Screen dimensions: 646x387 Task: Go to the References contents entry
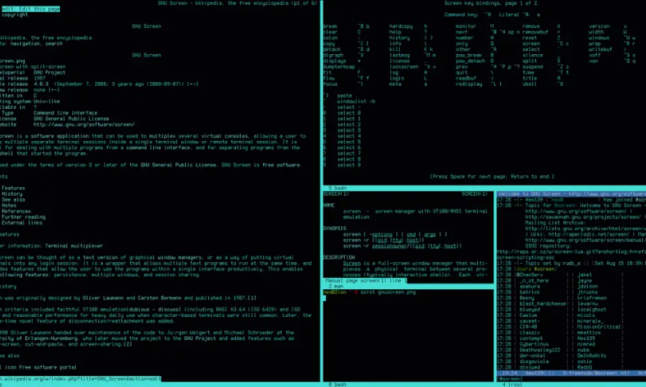(16, 211)
